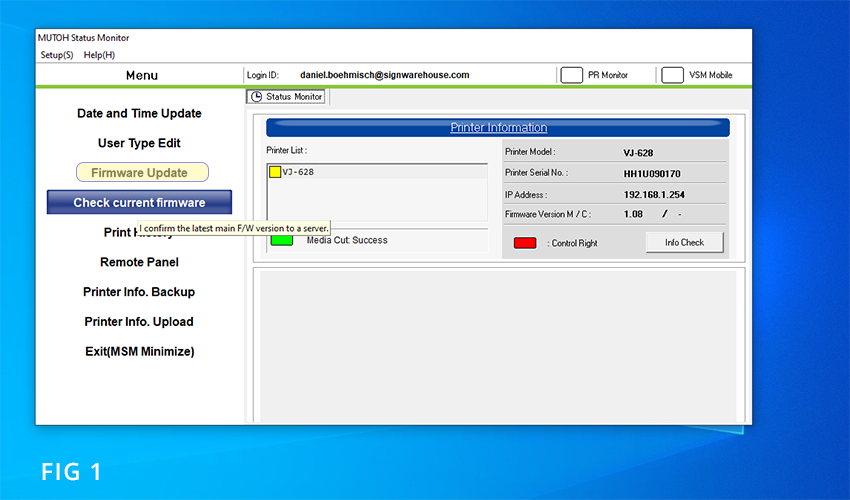Open User Type Edit
Image resolution: width=850 pixels, height=500 pixels.
(x=139, y=143)
